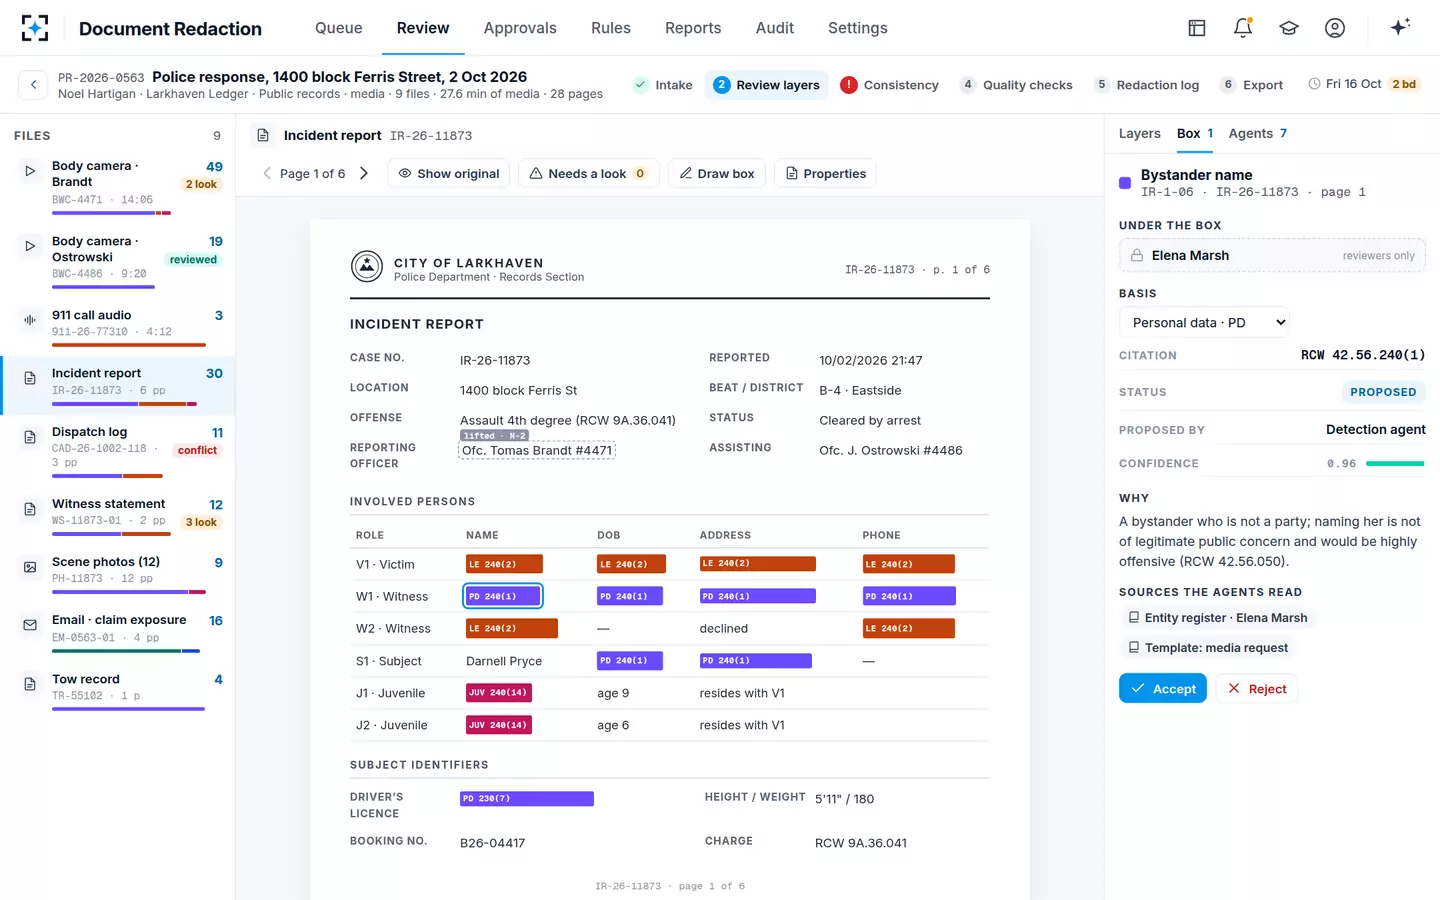
Task: Switch to the Layers panel tab
Action: [1140, 133]
